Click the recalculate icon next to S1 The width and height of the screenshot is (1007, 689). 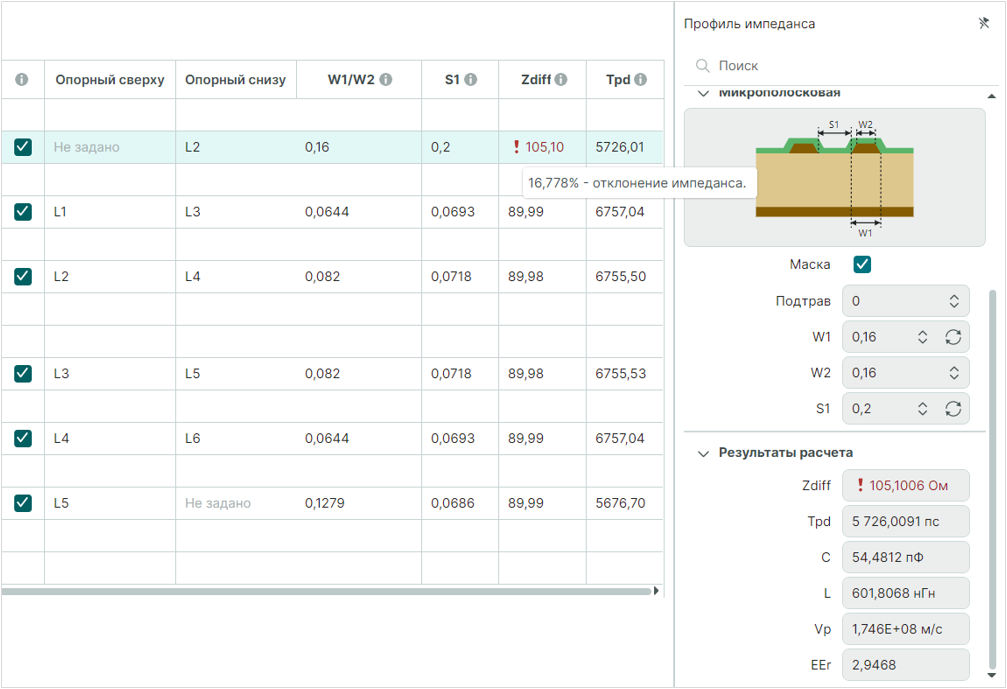point(953,408)
